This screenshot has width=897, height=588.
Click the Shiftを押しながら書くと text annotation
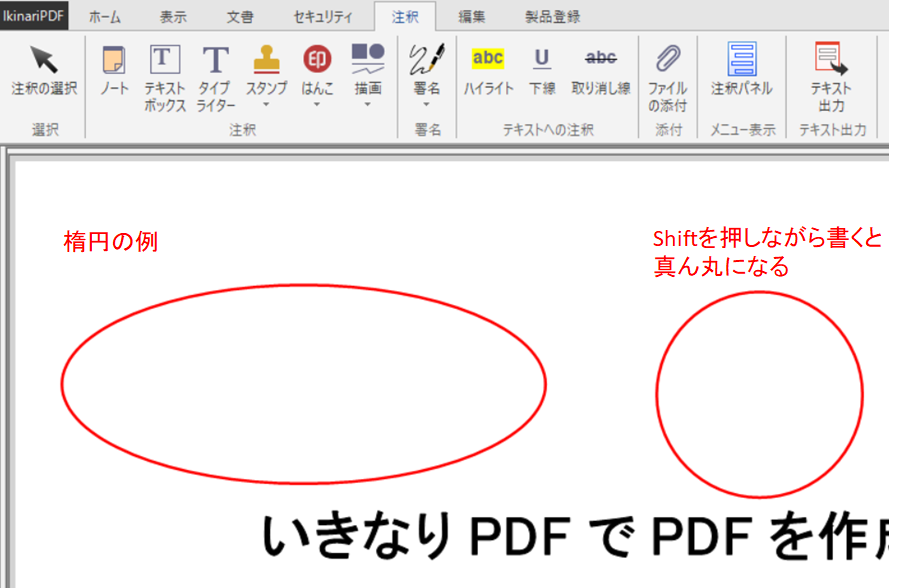[767, 239]
